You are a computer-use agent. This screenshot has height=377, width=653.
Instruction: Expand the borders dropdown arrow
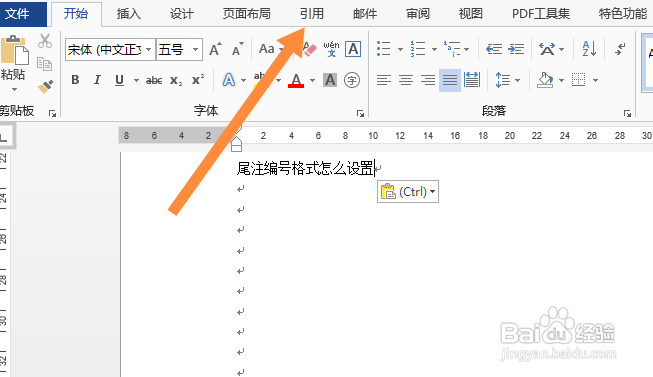click(595, 80)
